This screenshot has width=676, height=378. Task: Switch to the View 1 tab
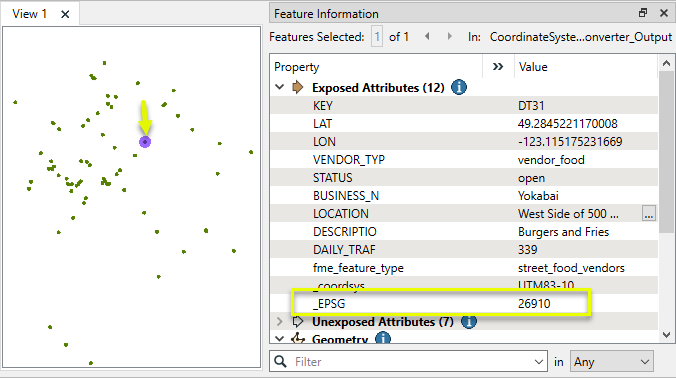coord(29,14)
